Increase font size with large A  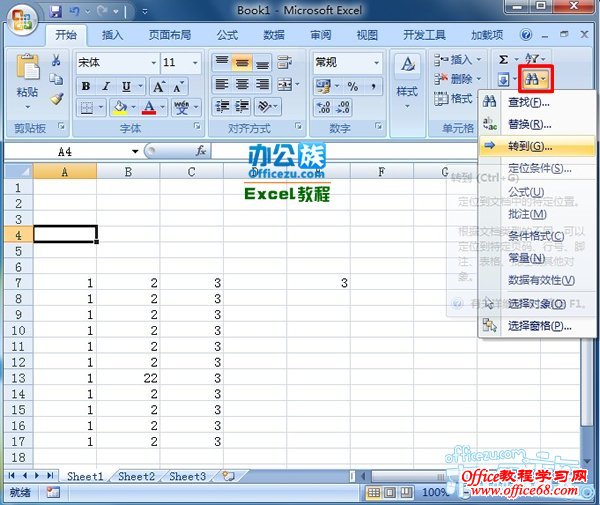point(158,86)
